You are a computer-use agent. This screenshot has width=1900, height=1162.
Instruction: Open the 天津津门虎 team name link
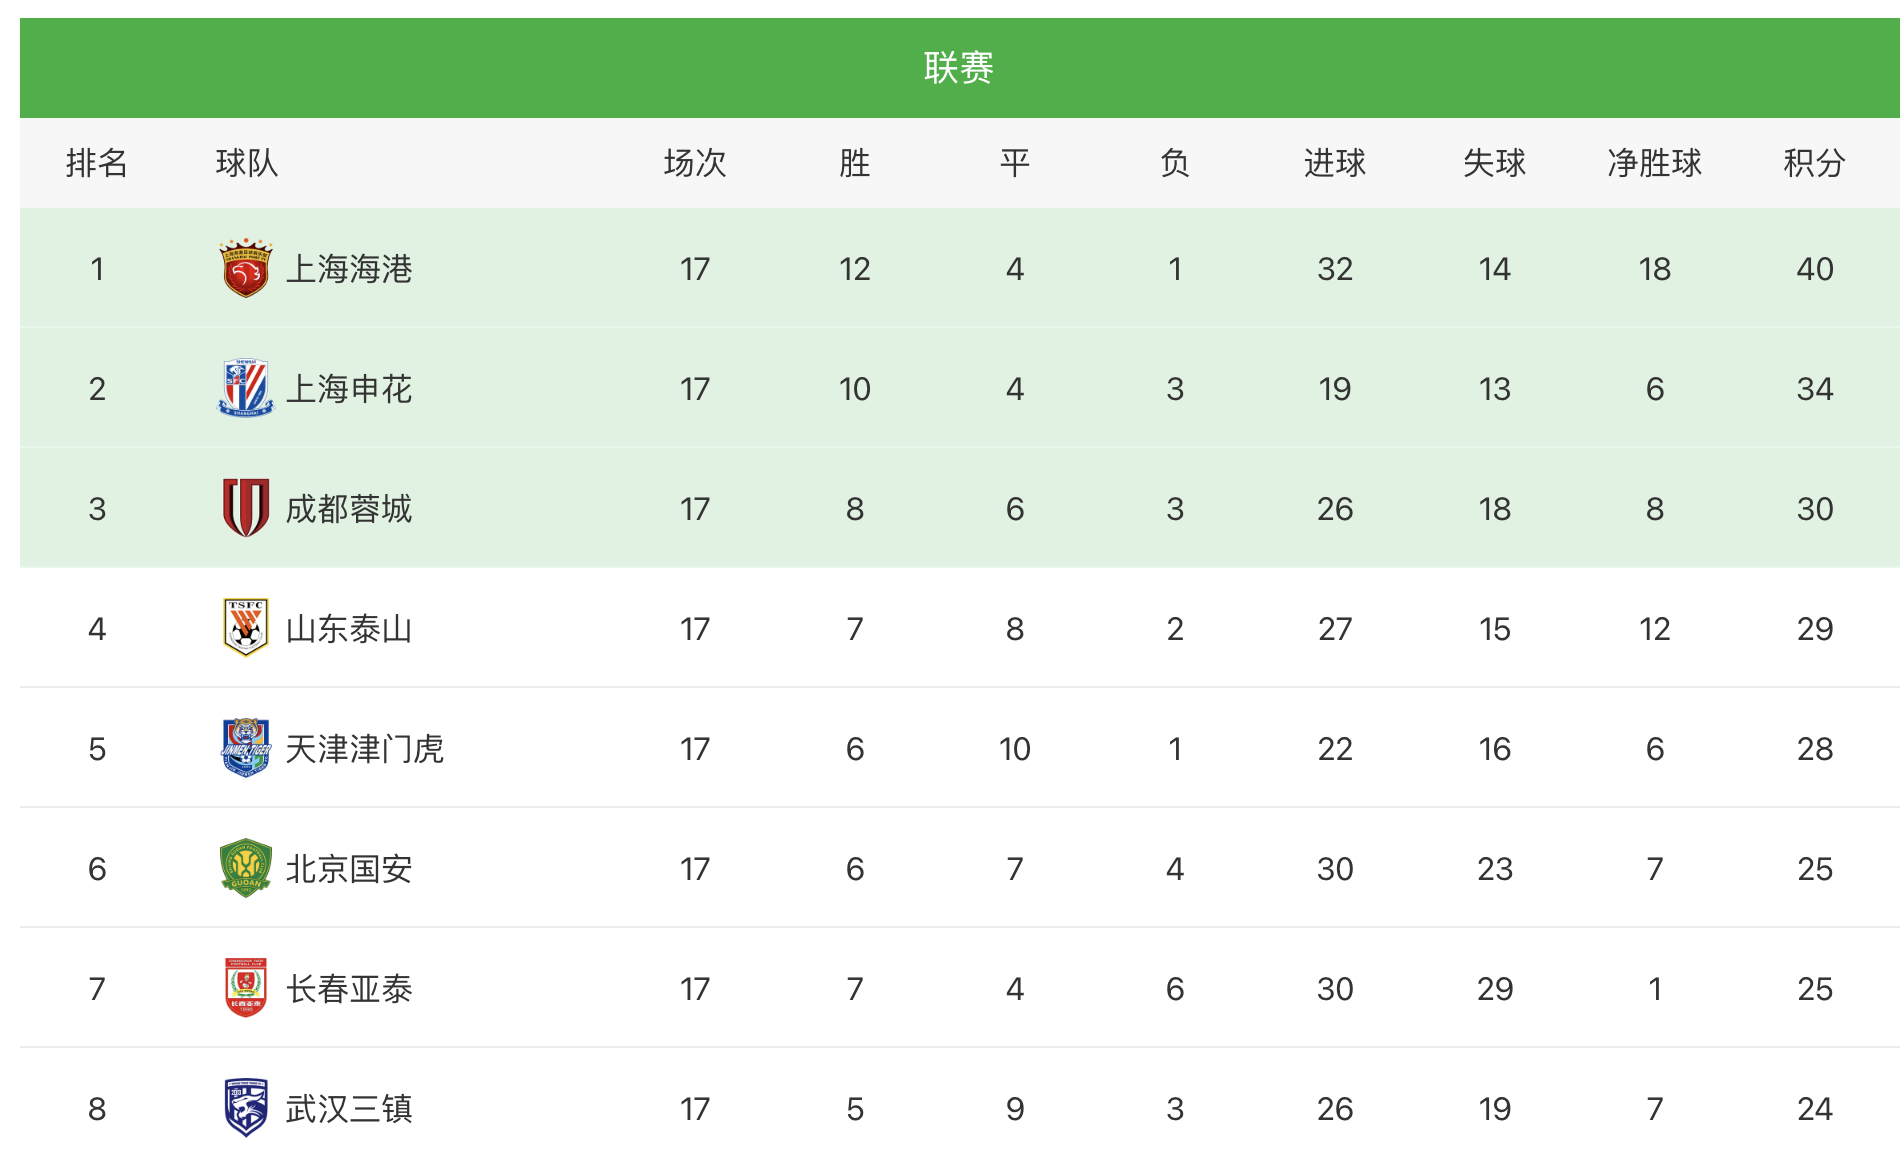[365, 749]
